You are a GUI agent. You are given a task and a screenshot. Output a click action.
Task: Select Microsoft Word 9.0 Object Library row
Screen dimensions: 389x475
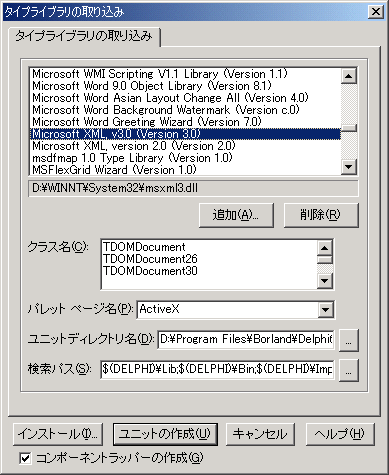[185, 86]
